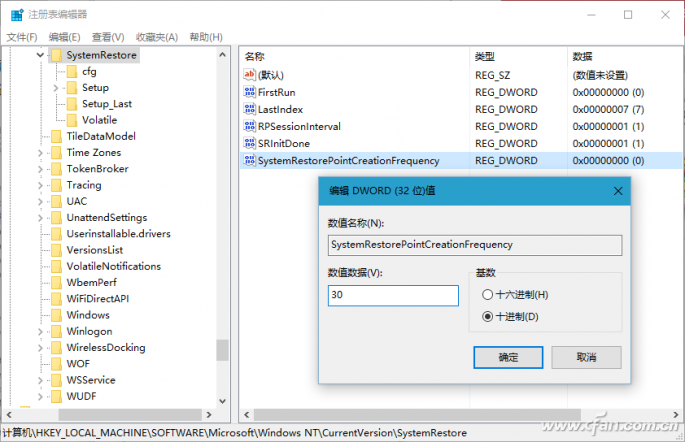Click the DWORD icon next to SRInitDone
This screenshot has height=442, width=685.
point(249,143)
